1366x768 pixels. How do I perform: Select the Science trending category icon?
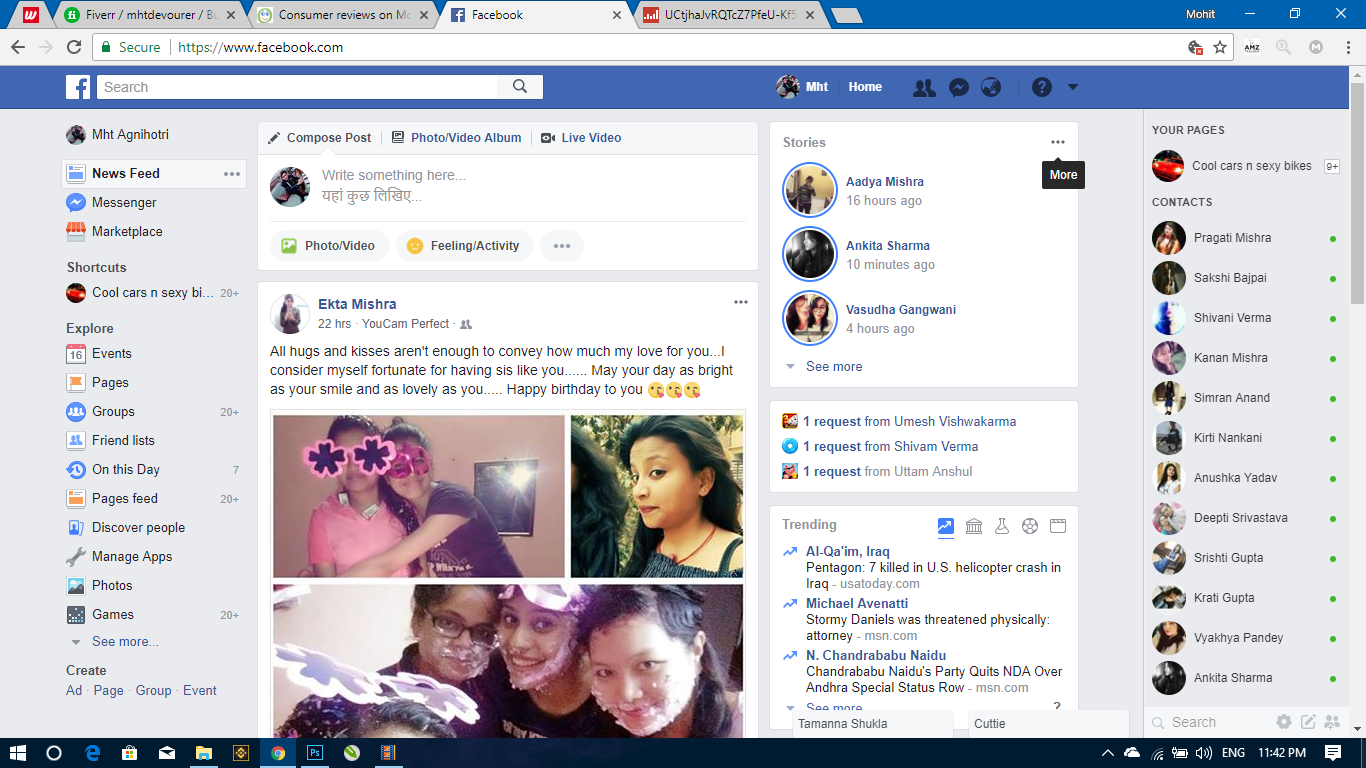pos(1002,526)
